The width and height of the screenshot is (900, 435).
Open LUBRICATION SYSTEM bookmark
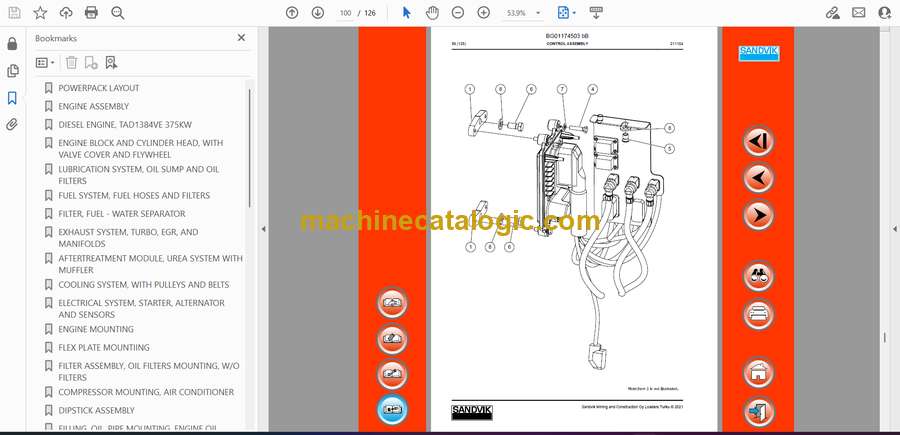pyautogui.click(x=138, y=175)
